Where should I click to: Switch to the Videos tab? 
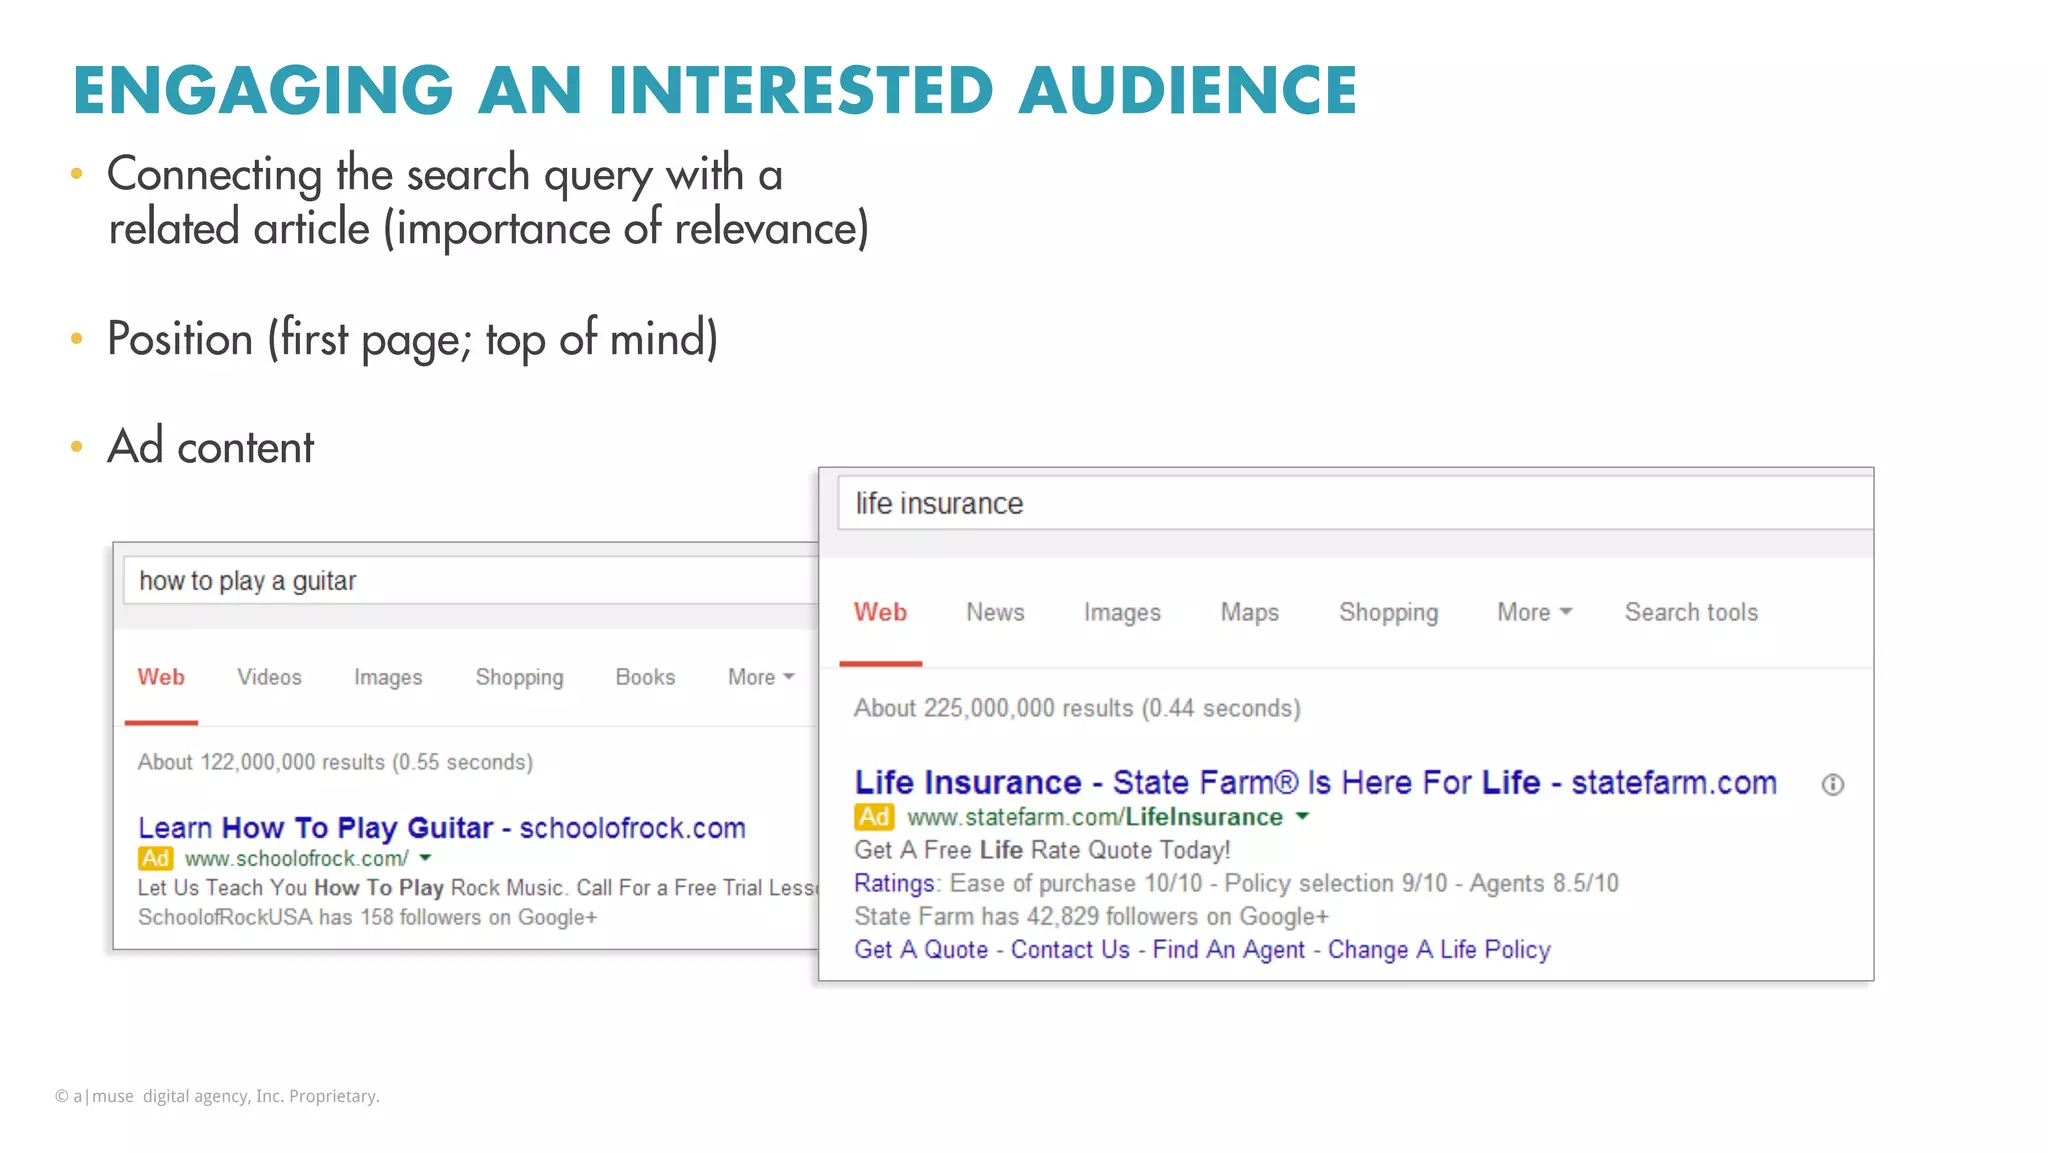269,677
